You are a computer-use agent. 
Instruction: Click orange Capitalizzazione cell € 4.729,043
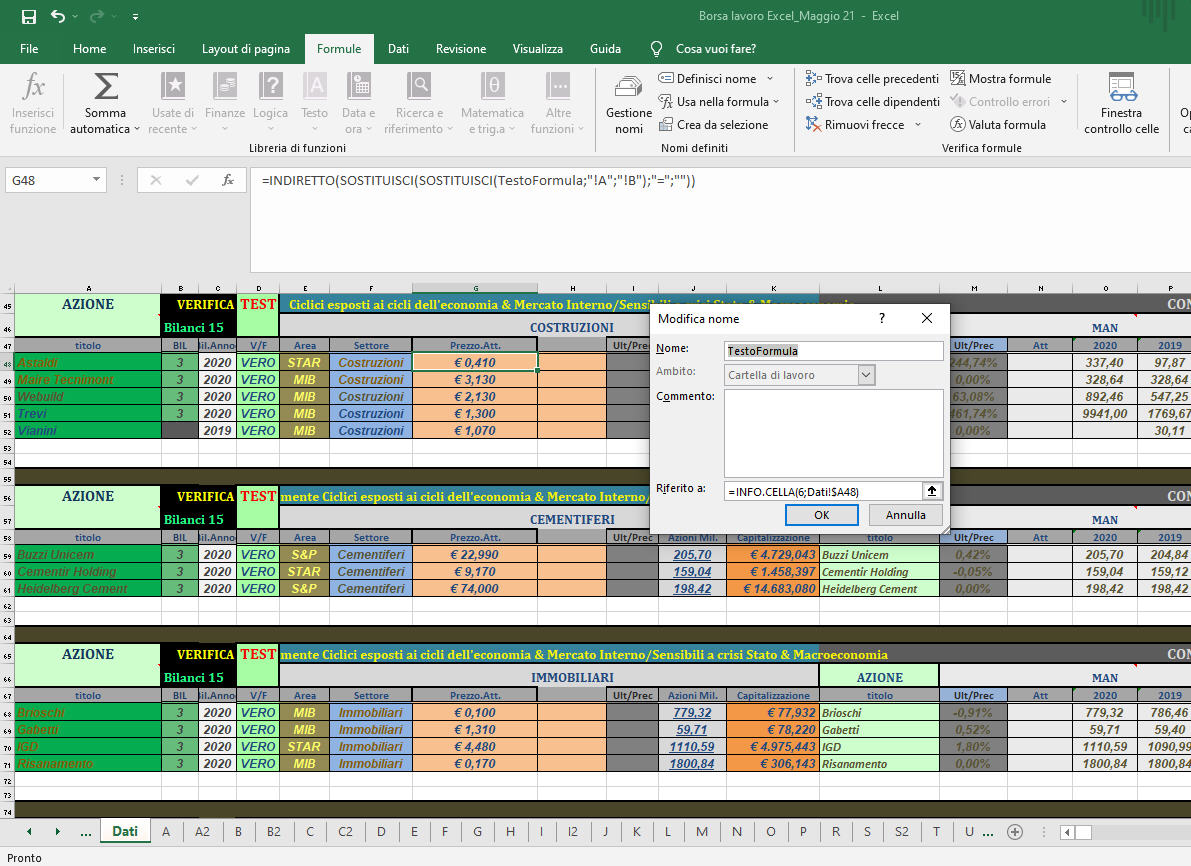tap(772, 555)
